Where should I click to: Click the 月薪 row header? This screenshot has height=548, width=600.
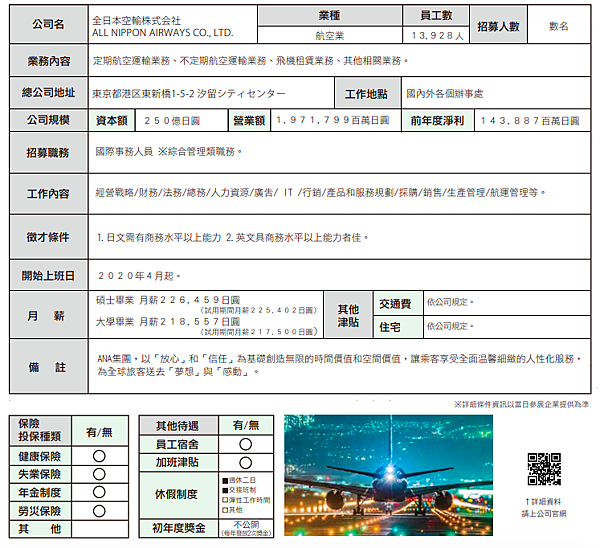tap(49, 316)
